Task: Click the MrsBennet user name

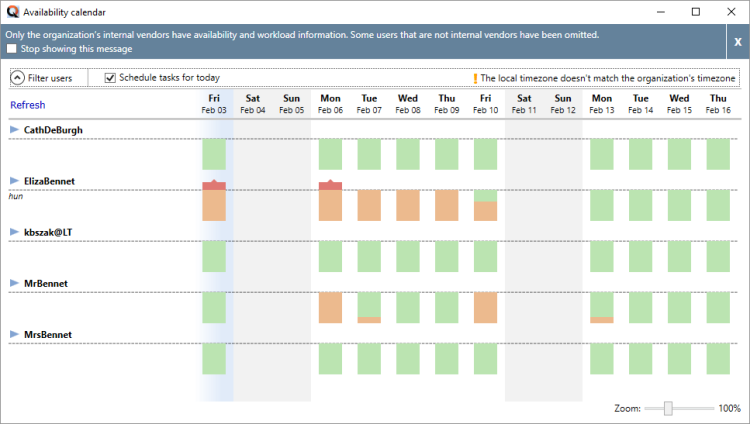Action: (x=48, y=335)
